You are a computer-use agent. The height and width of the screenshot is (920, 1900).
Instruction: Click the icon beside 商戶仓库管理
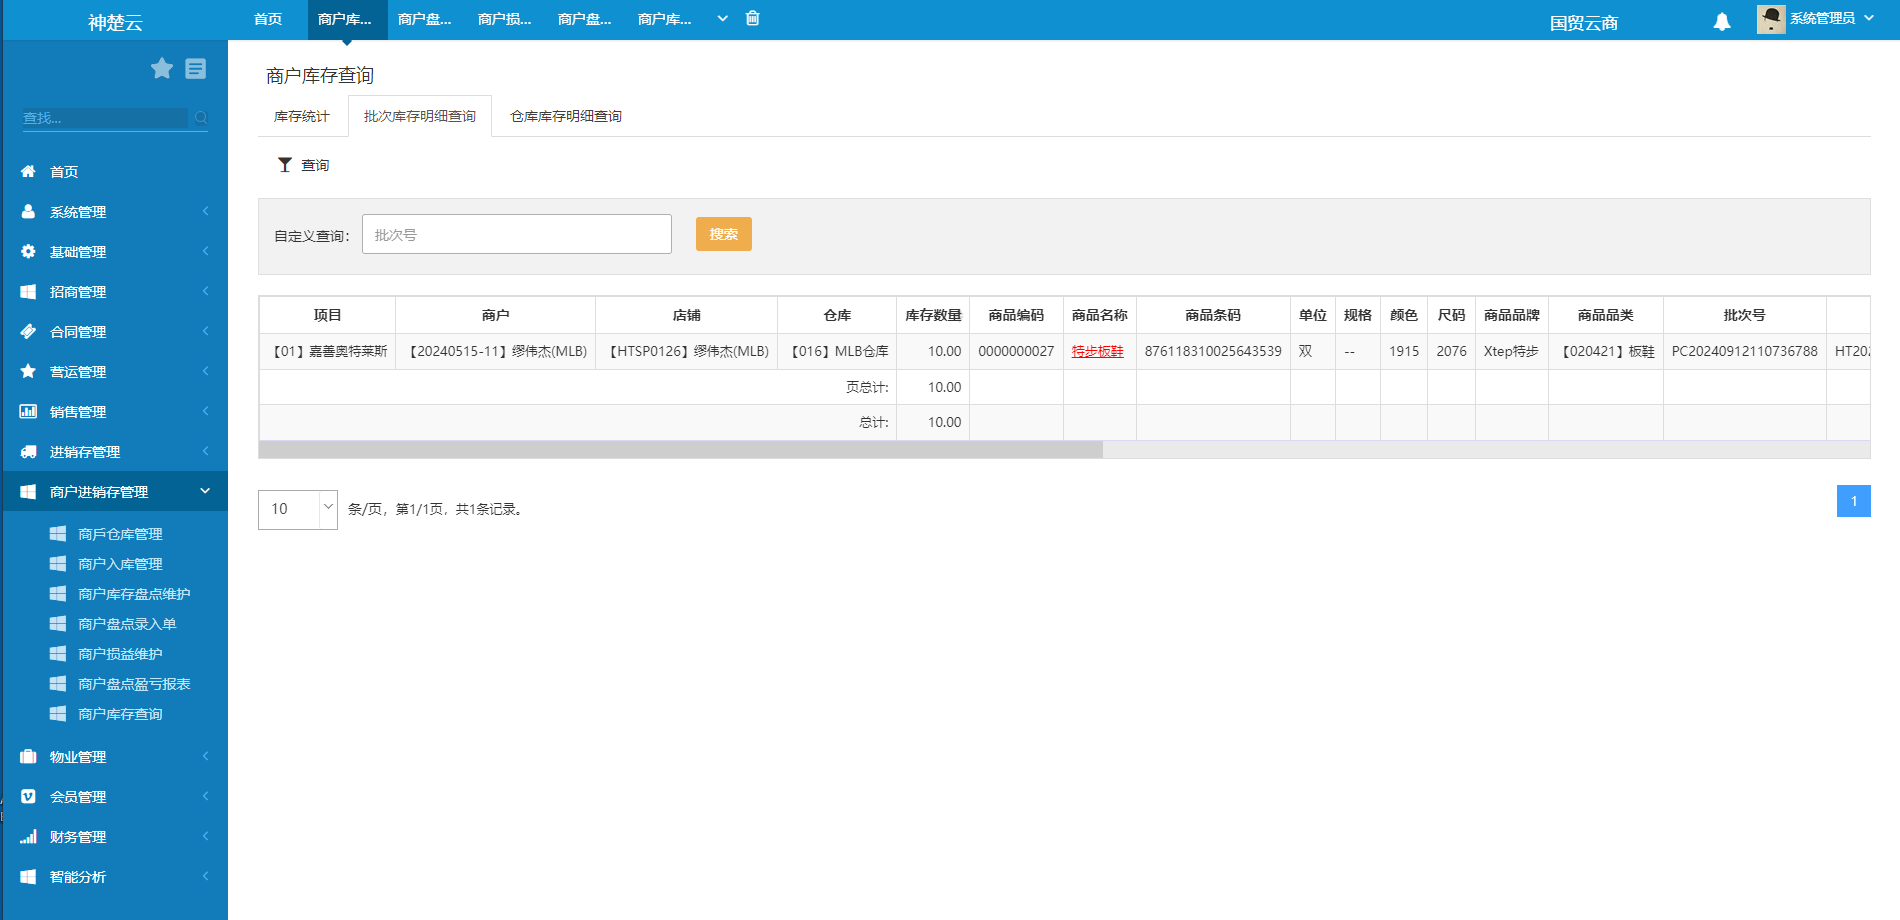(x=58, y=534)
